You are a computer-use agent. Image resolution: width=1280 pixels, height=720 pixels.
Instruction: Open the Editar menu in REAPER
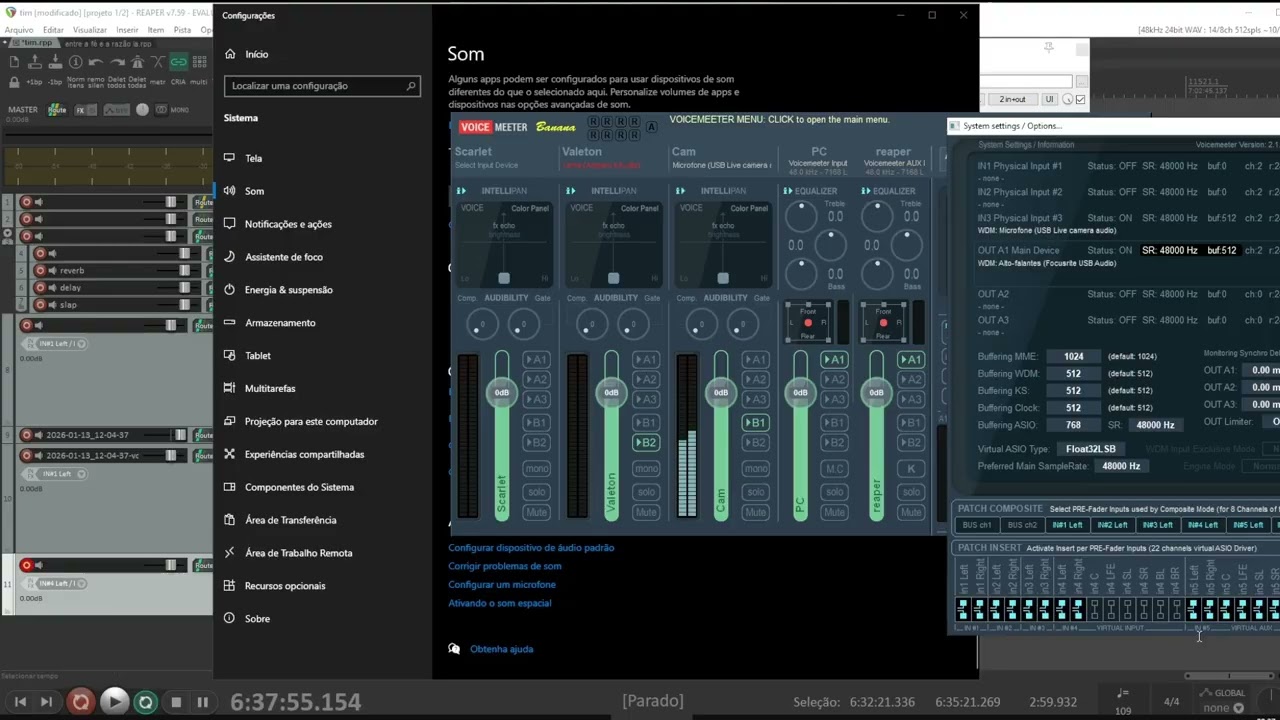(x=53, y=30)
